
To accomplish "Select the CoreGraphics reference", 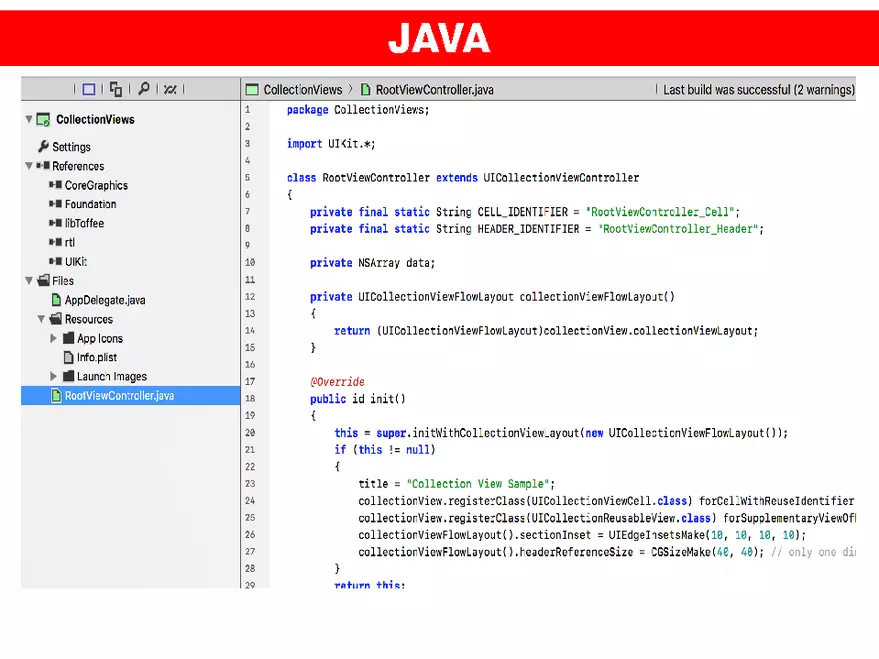I will pos(96,185).
